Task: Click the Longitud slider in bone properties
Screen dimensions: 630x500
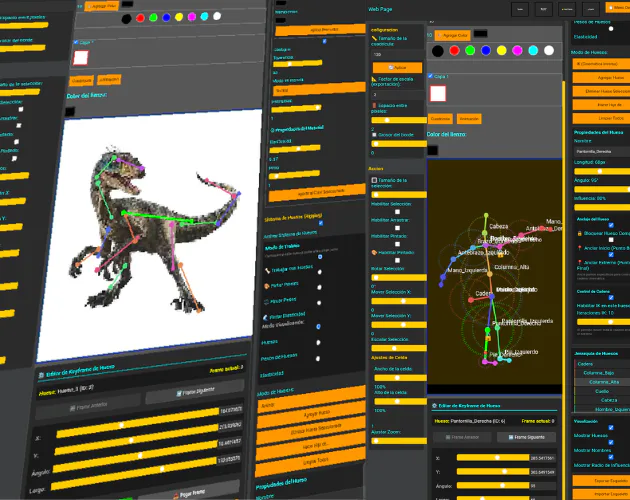Action: (602, 171)
